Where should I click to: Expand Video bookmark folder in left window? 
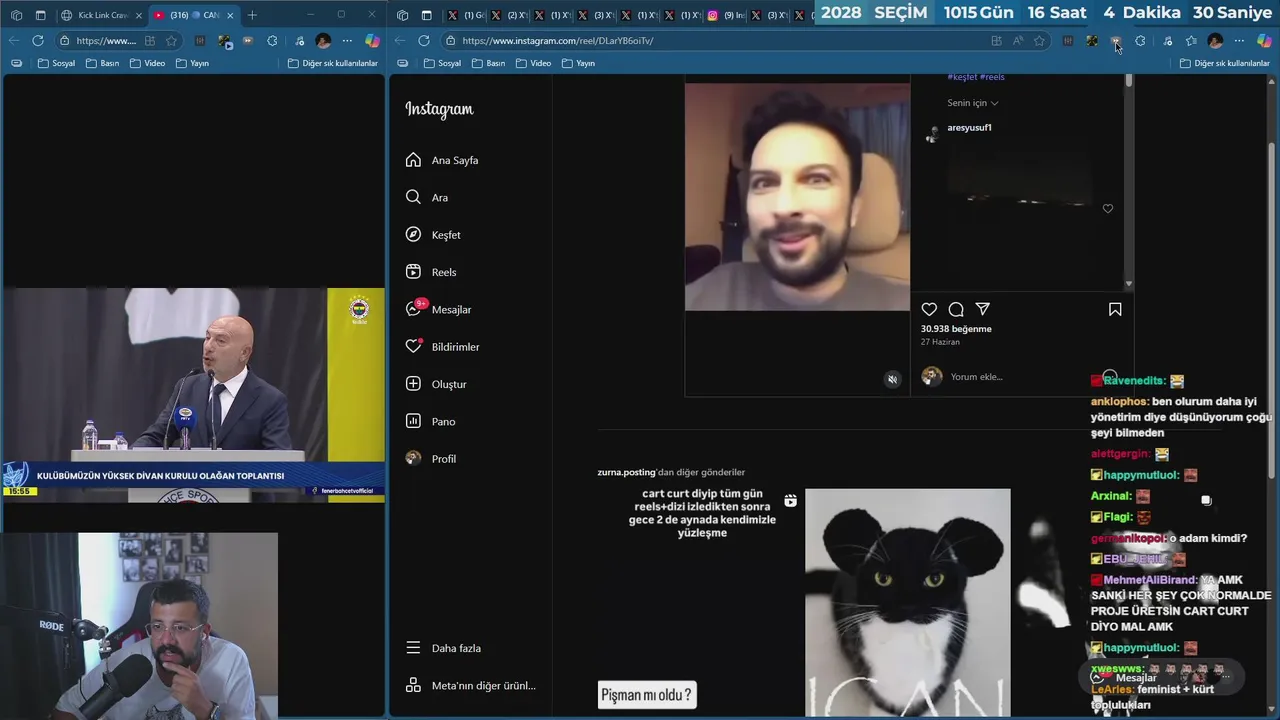pos(147,63)
